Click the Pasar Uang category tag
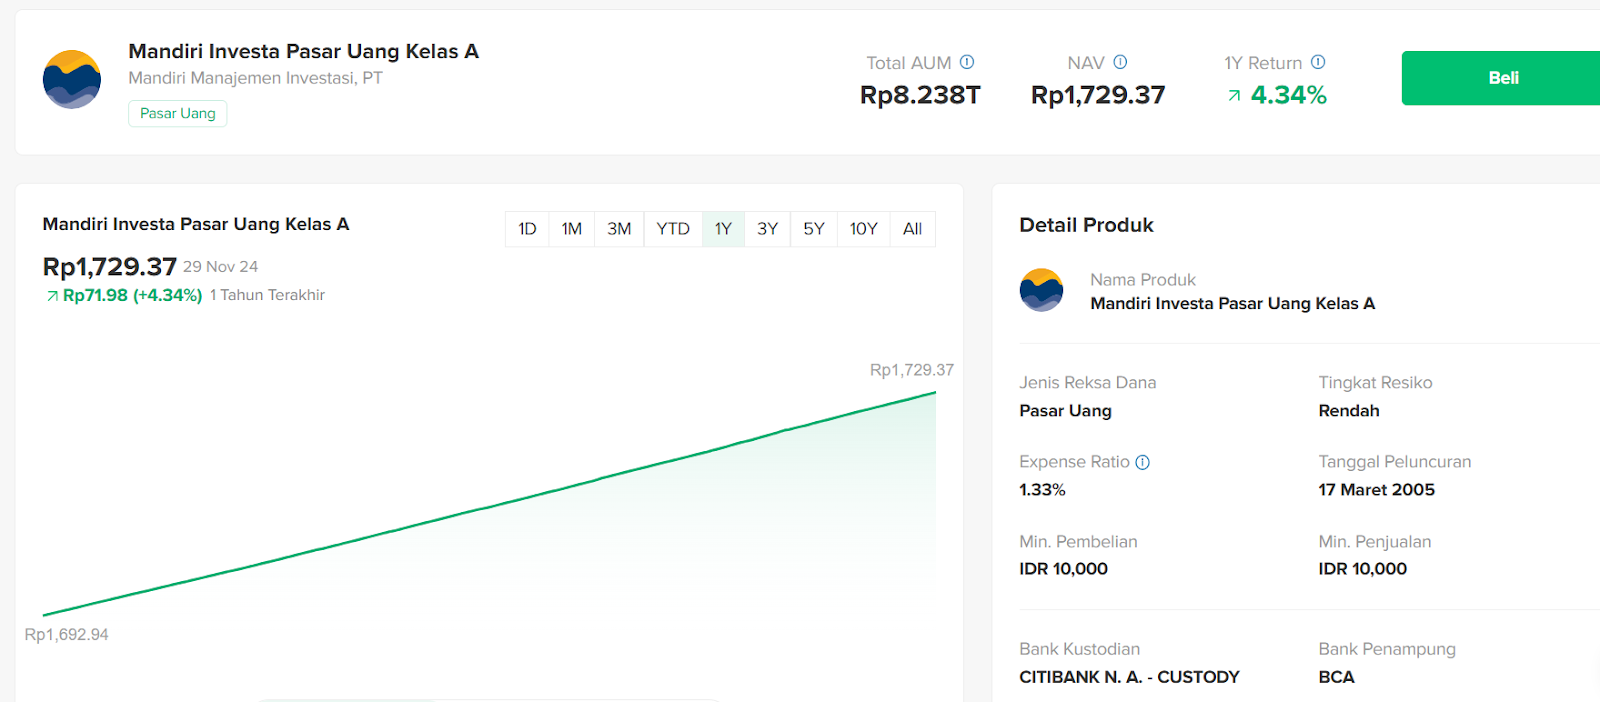1600x702 pixels. click(178, 113)
